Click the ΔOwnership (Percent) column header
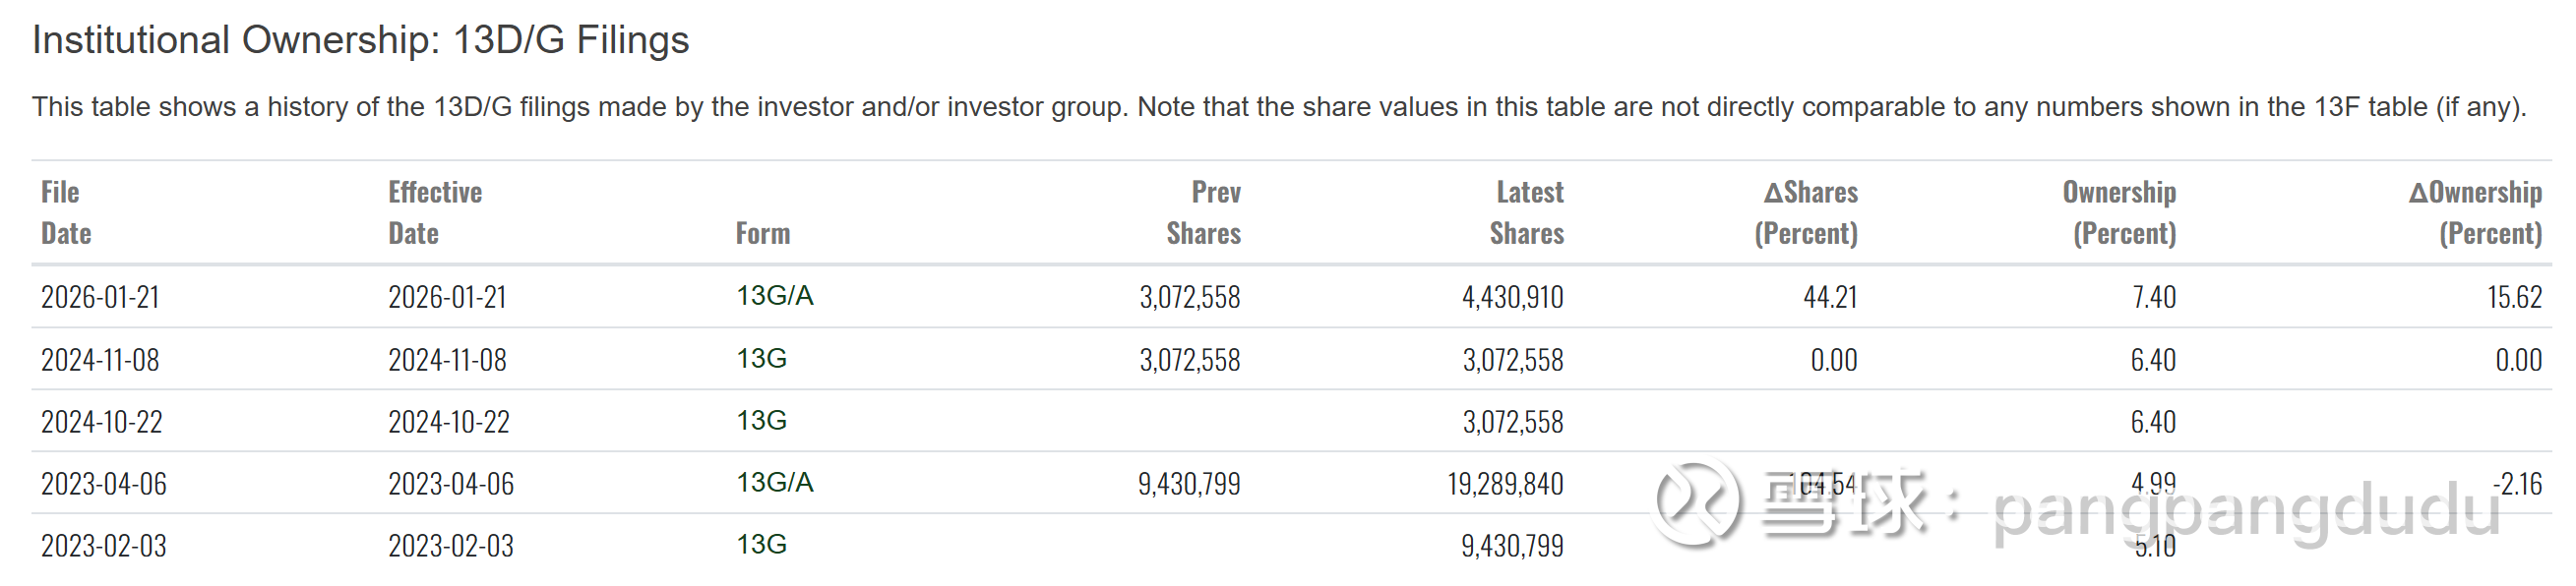This screenshot has height=586, width=2576. coord(2476,212)
